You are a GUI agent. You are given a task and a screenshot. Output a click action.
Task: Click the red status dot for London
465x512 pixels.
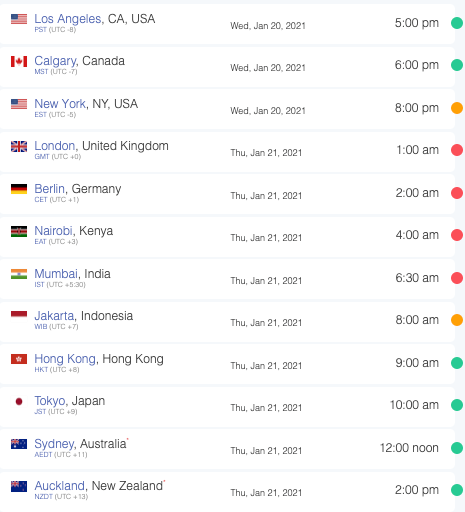click(x=457, y=150)
